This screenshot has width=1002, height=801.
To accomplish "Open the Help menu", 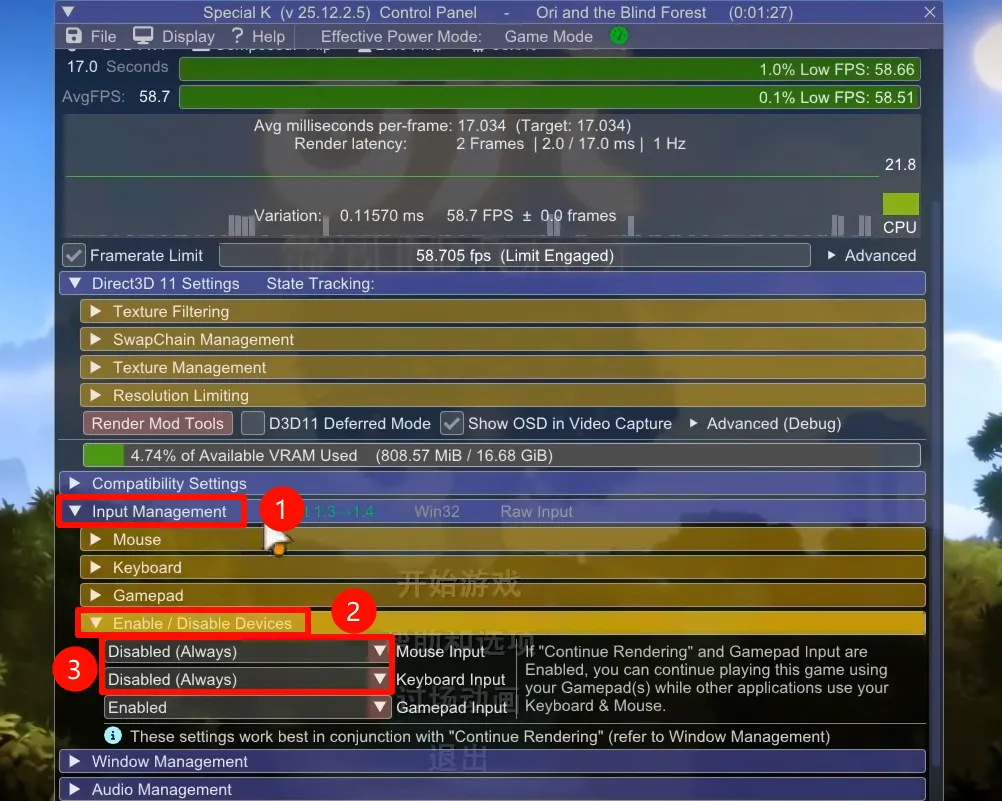I will 268,36.
